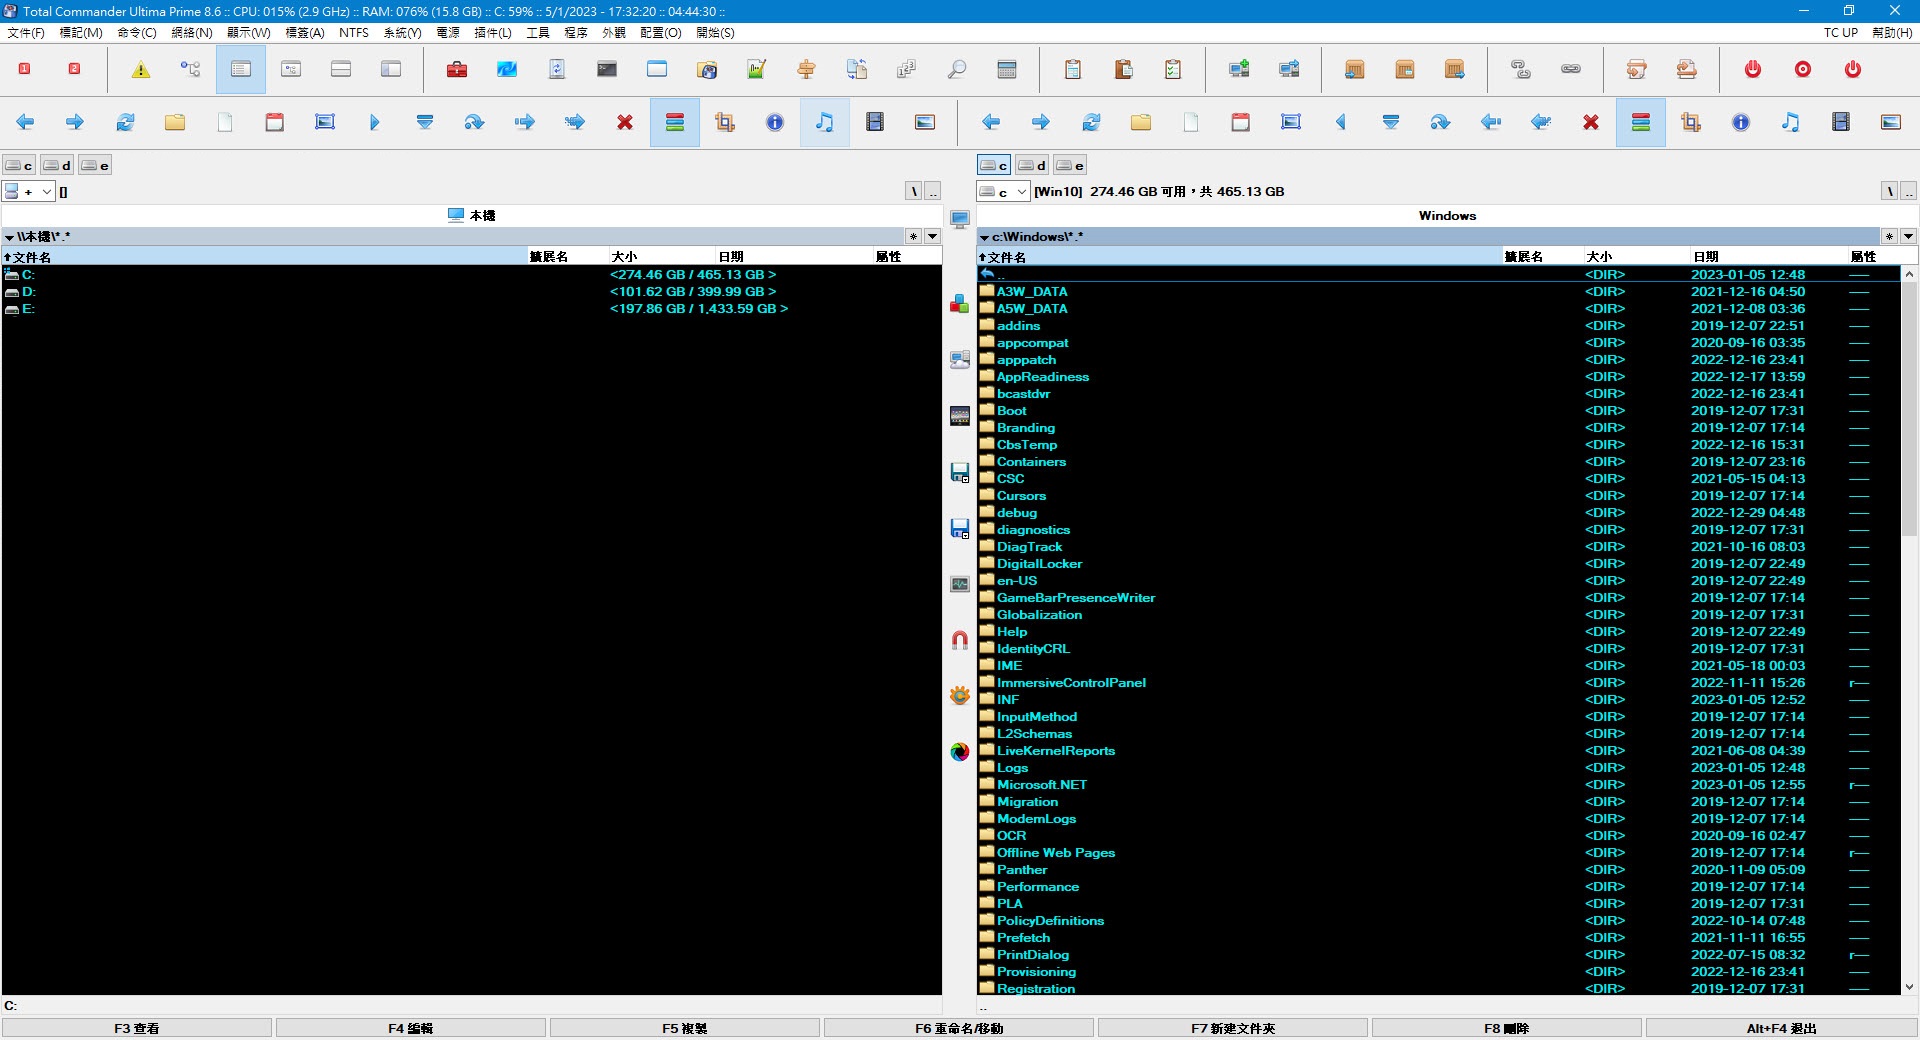The height and width of the screenshot is (1040, 1920).
Task: Open the 配置(O) menu
Action: click(661, 32)
